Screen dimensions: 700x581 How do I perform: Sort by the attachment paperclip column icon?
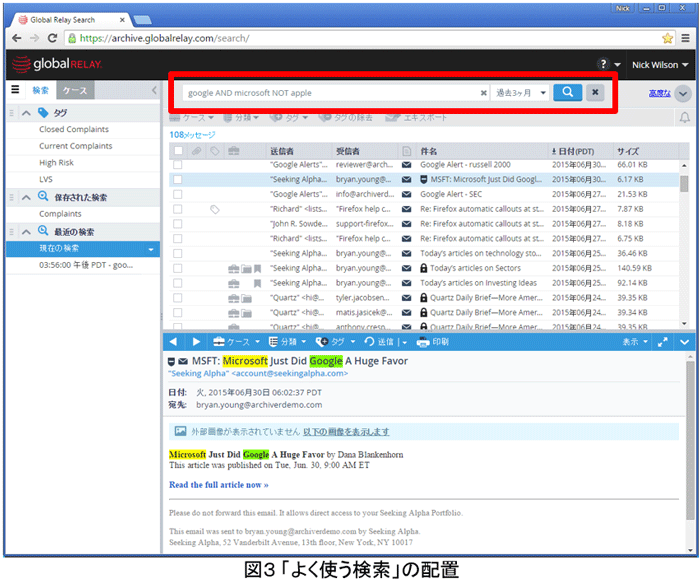196,151
